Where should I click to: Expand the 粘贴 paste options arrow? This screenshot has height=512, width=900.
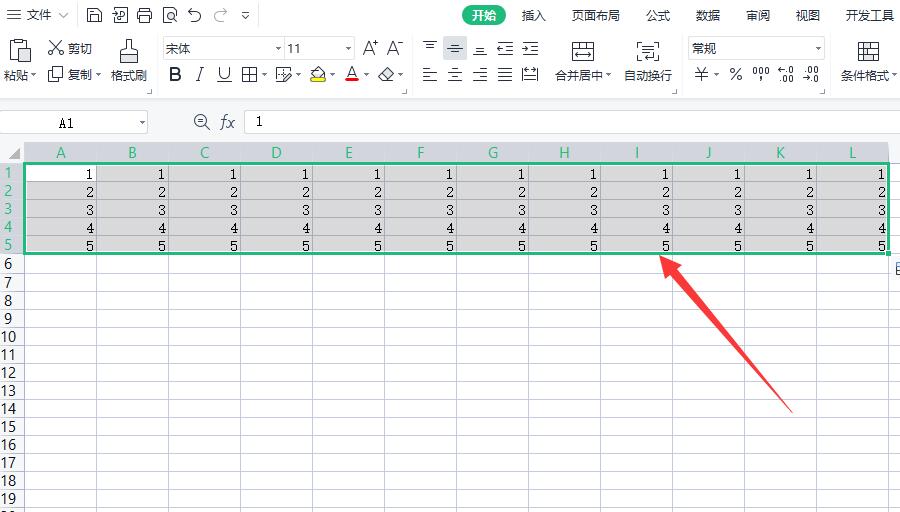coord(34,75)
